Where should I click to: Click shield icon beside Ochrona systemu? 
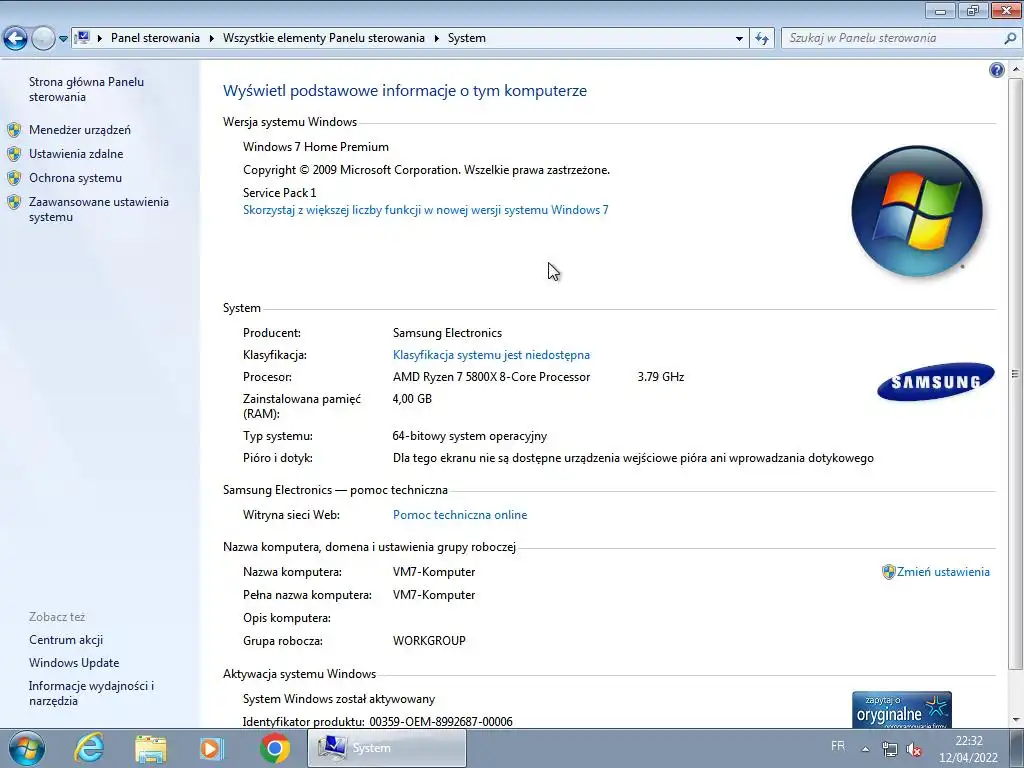14,178
